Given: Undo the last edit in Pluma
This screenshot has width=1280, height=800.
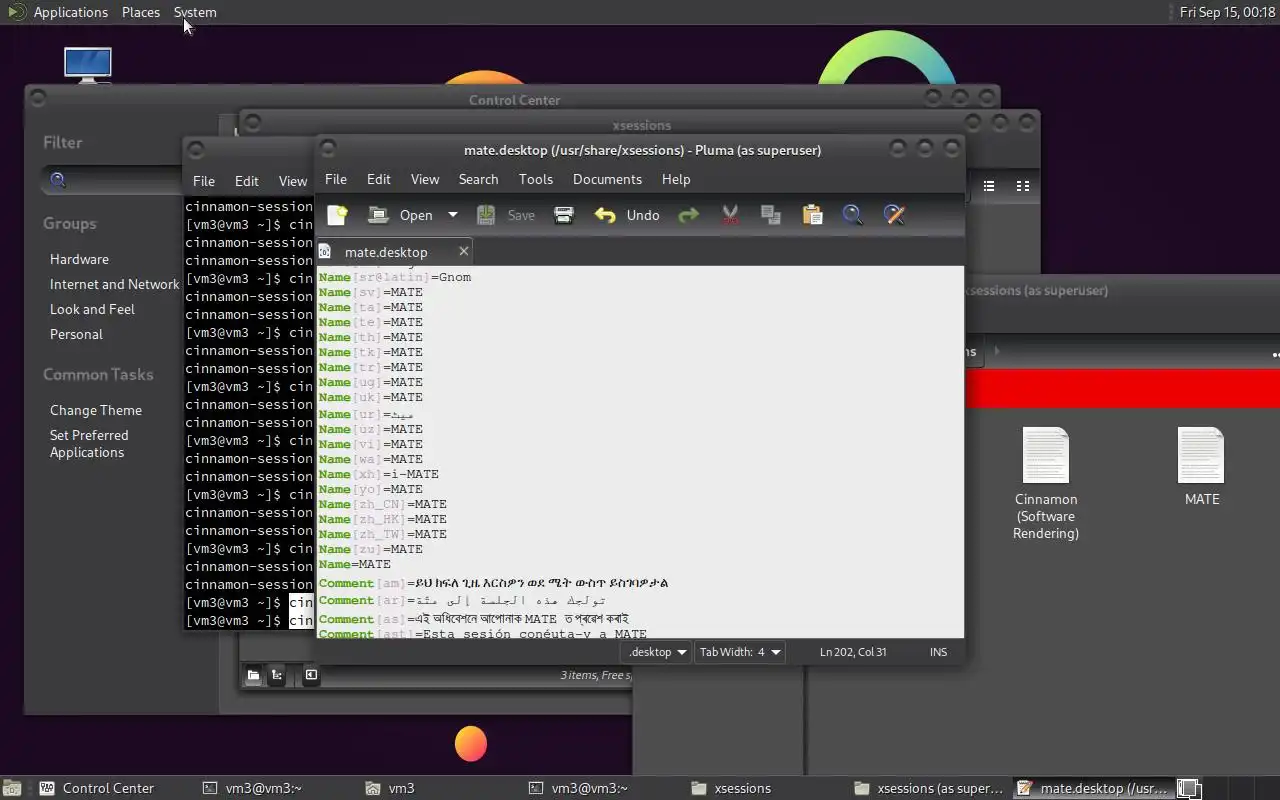Looking at the screenshot, I should click(x=627, y=215).
